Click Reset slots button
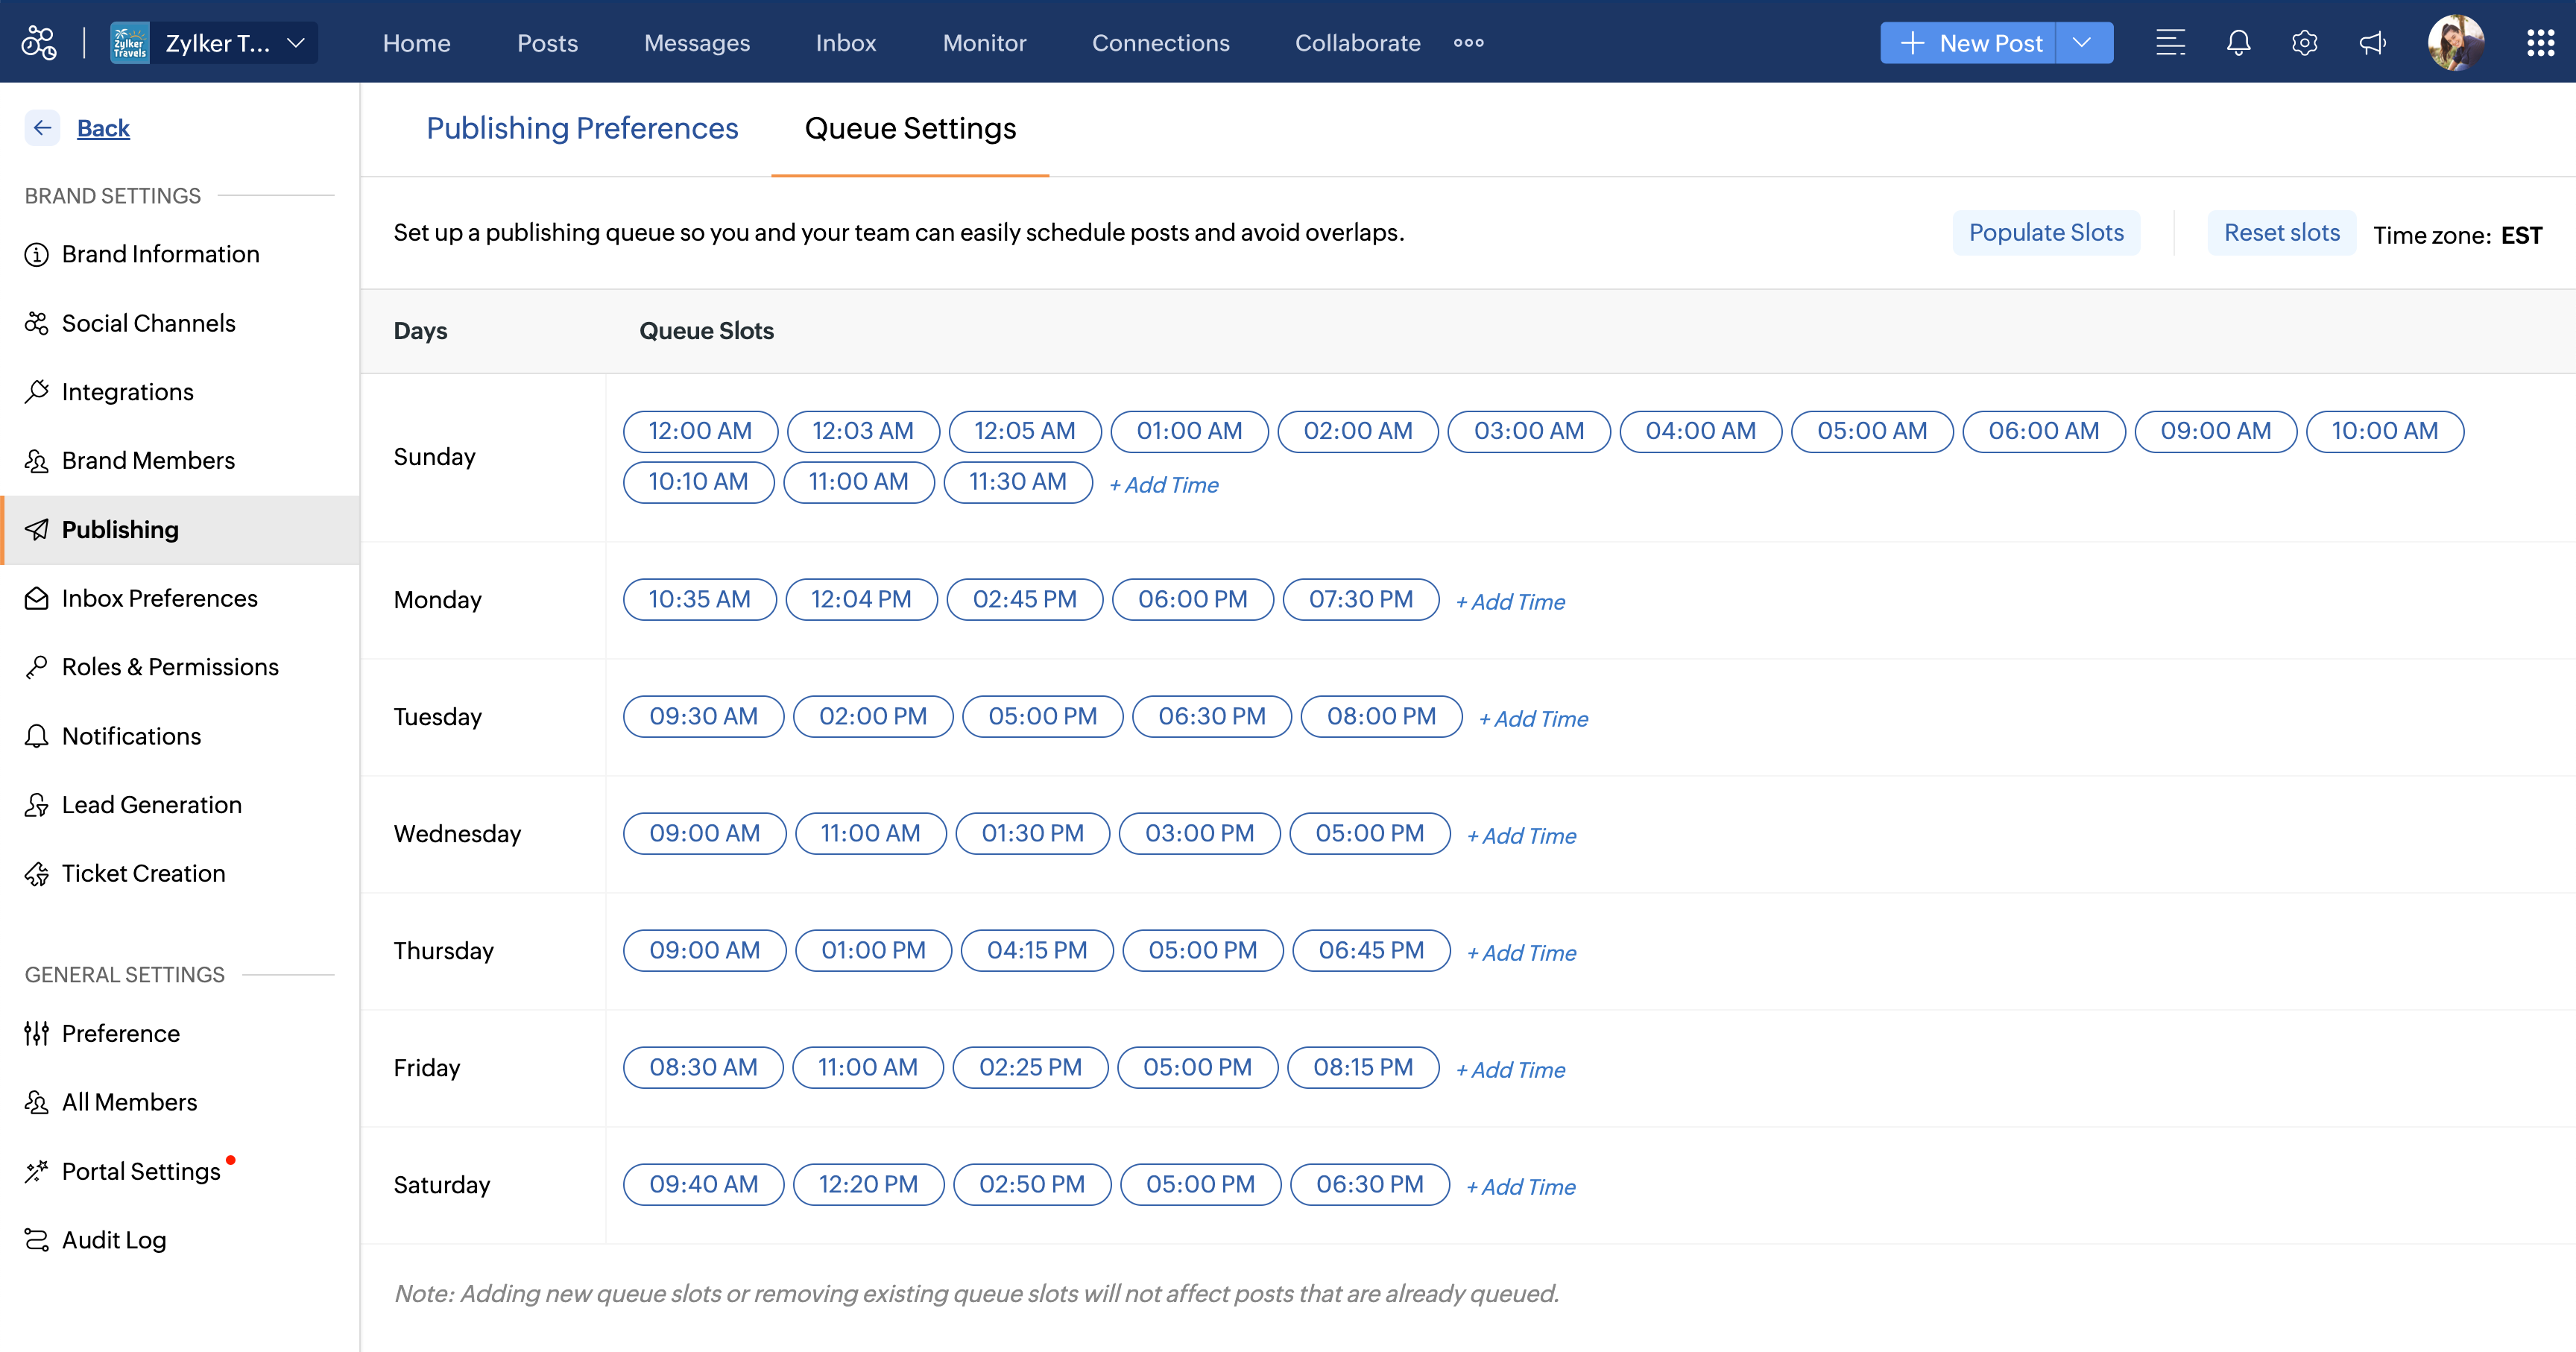The height and width of the screenshot is (1352, 2576). click(2281, 233)
